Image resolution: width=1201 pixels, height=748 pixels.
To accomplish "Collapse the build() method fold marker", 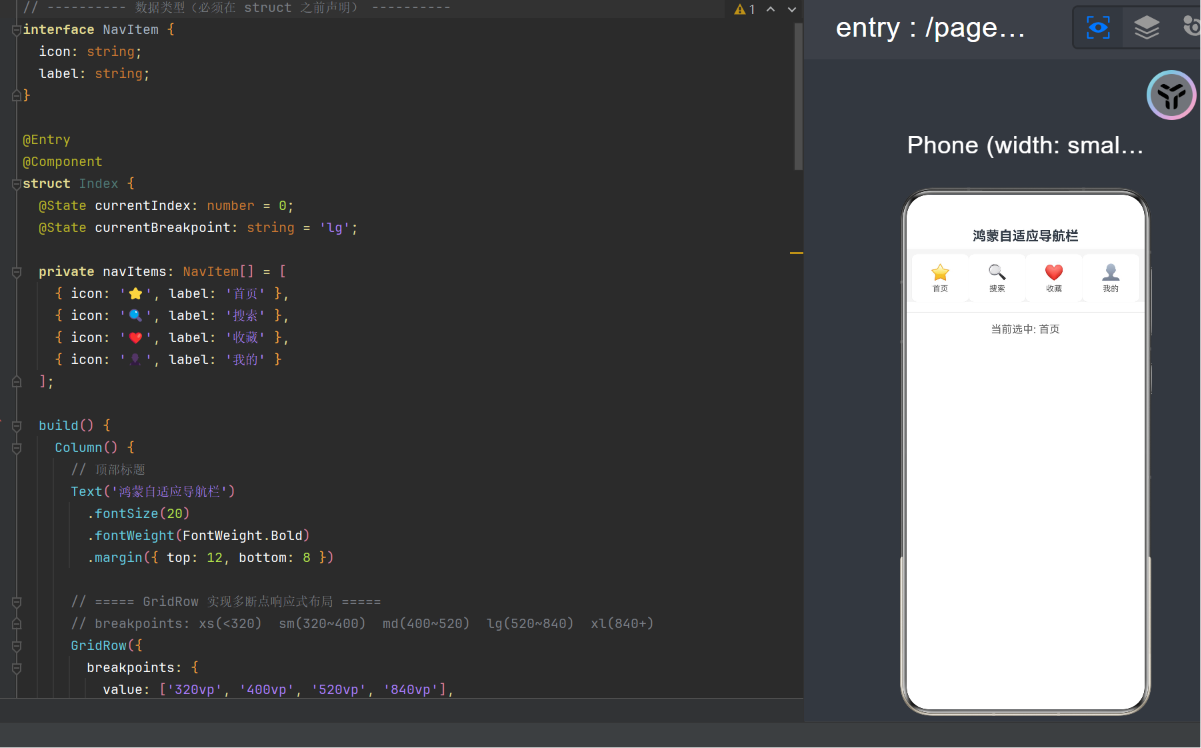I will point(16,426).
